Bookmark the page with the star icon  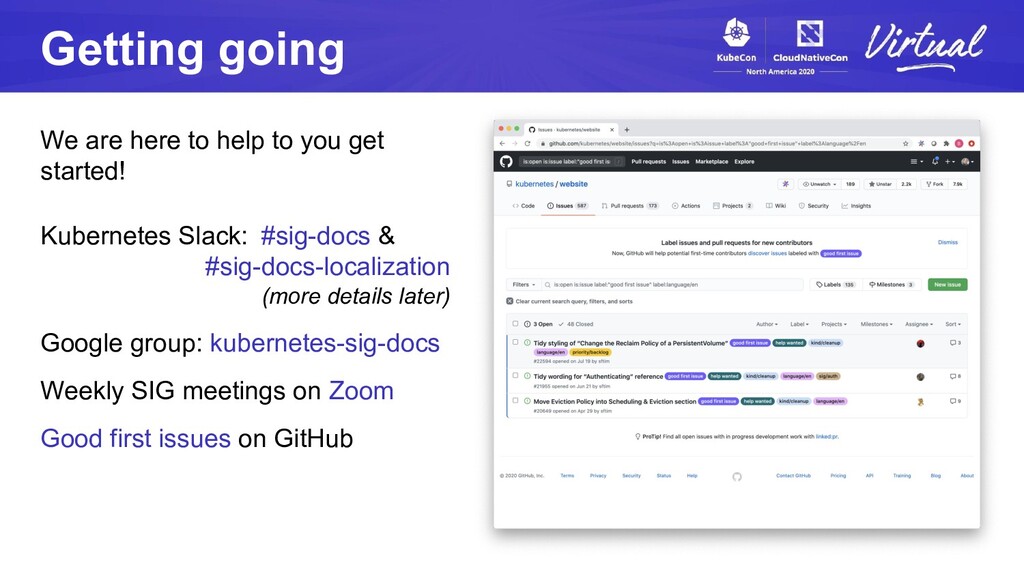click(x=906, y=143)
